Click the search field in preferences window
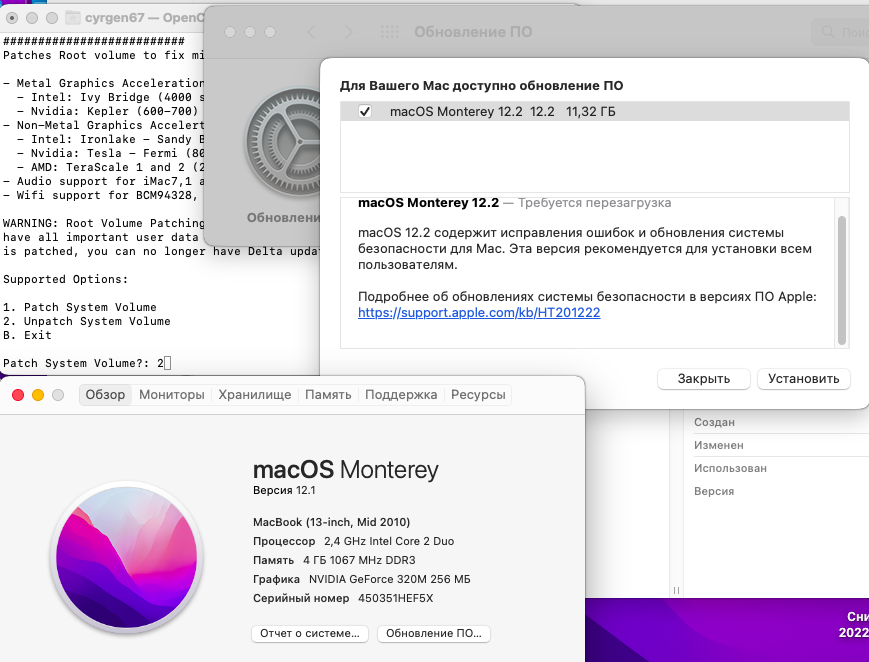 [x=840, y=32]
